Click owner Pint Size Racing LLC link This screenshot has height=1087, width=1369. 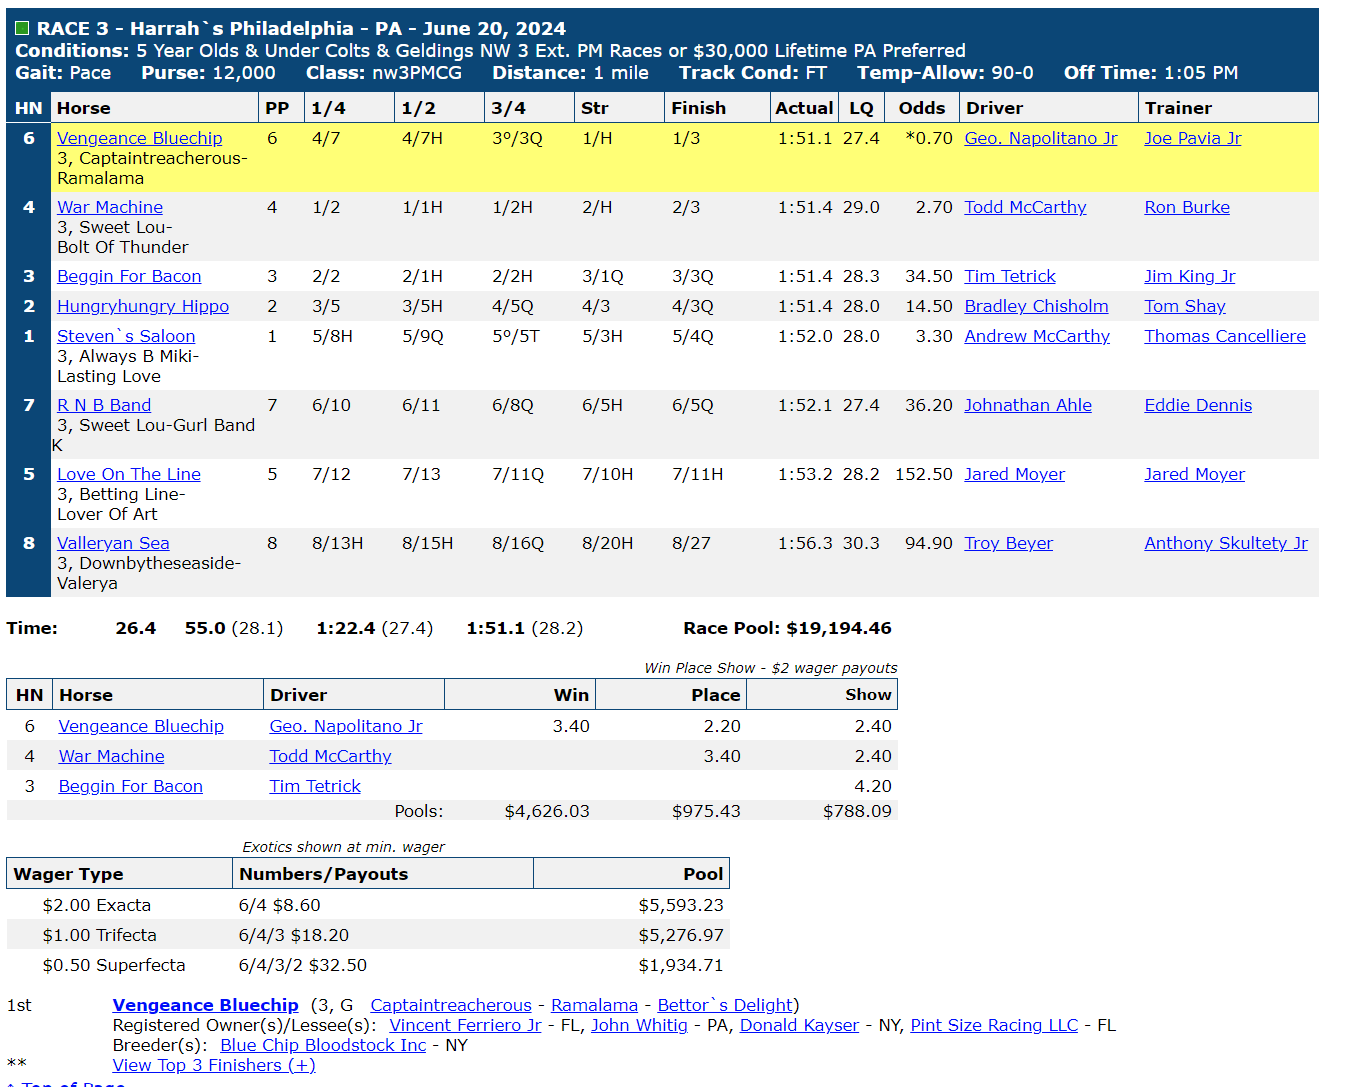coord(994,1025)
